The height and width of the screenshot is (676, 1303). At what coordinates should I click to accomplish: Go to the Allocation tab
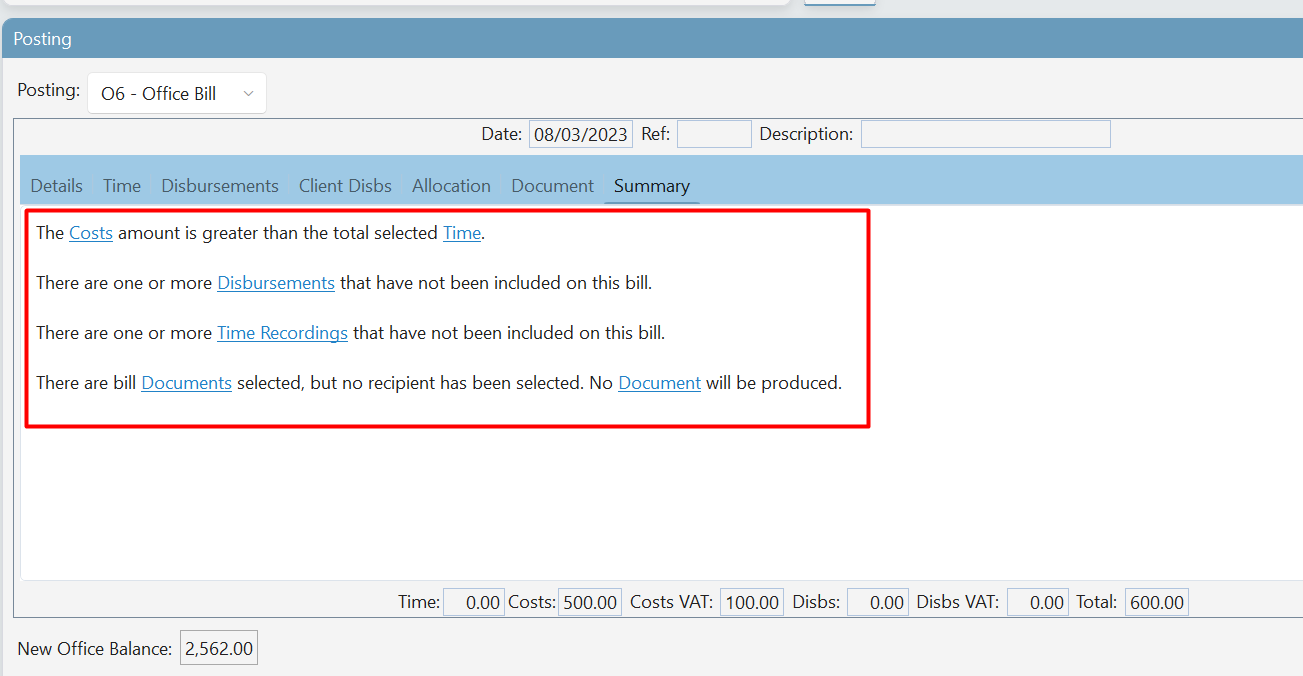(x=452, y=186)
